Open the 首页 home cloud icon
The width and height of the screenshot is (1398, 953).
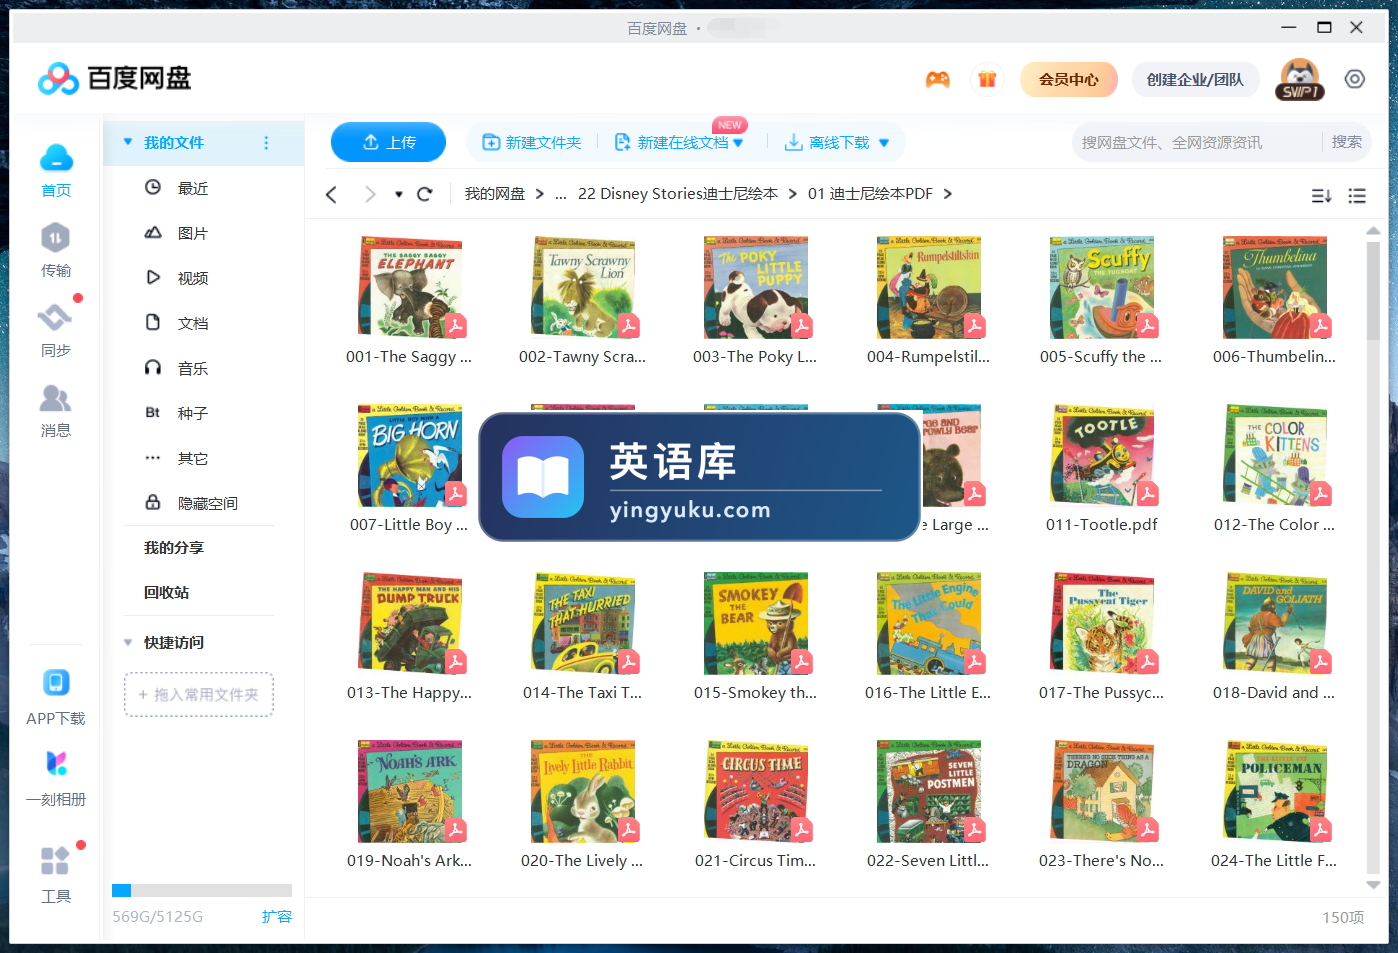point(56,158)
